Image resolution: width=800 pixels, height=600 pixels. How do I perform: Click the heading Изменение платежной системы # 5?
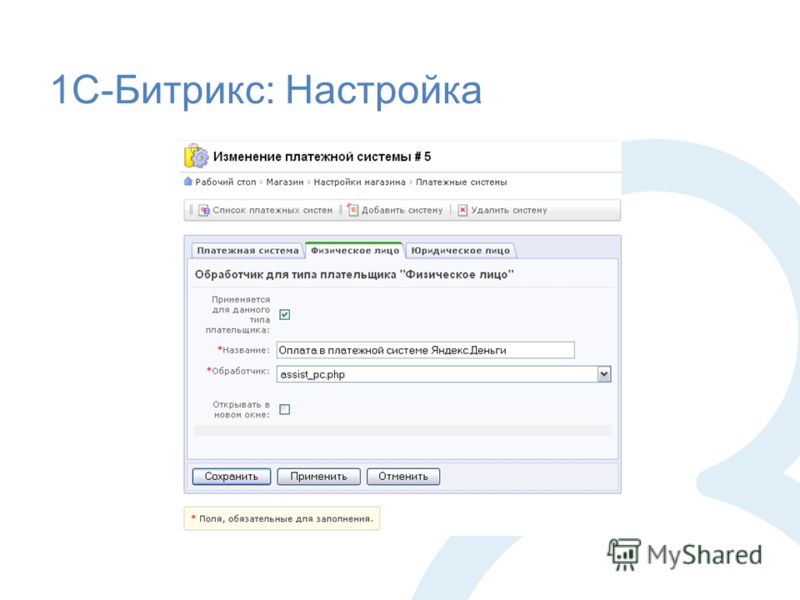pyautogui.click(x=322, y=157)
